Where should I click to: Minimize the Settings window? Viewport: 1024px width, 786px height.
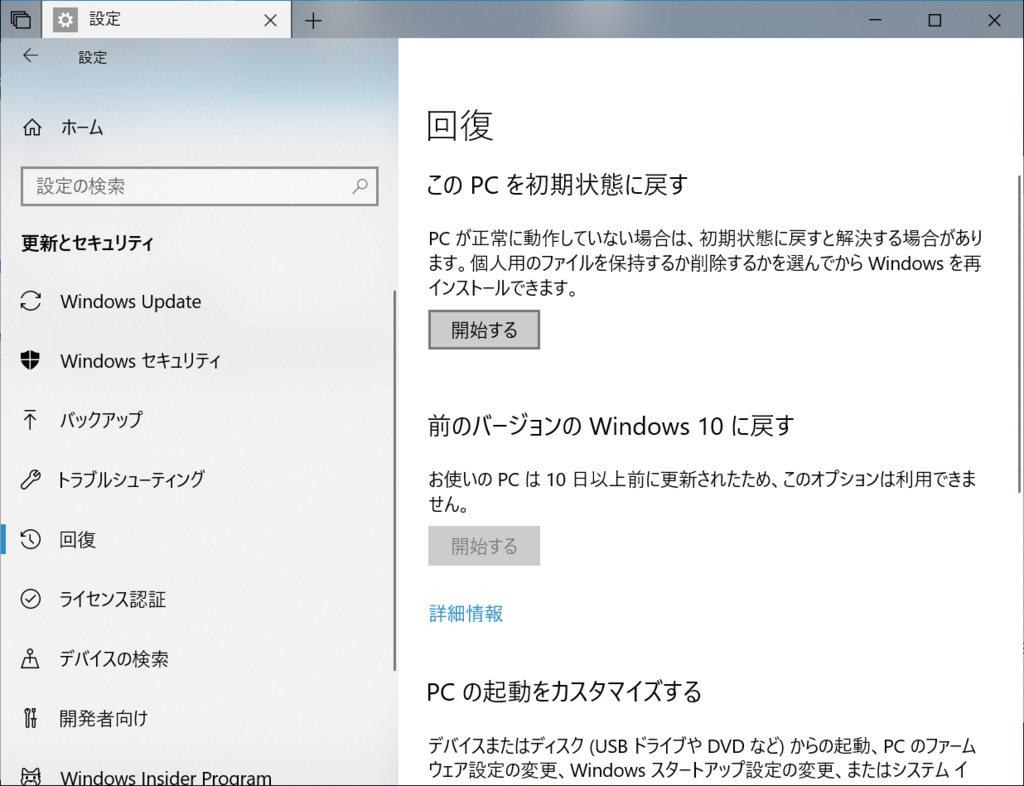click(x=875, y=20)
